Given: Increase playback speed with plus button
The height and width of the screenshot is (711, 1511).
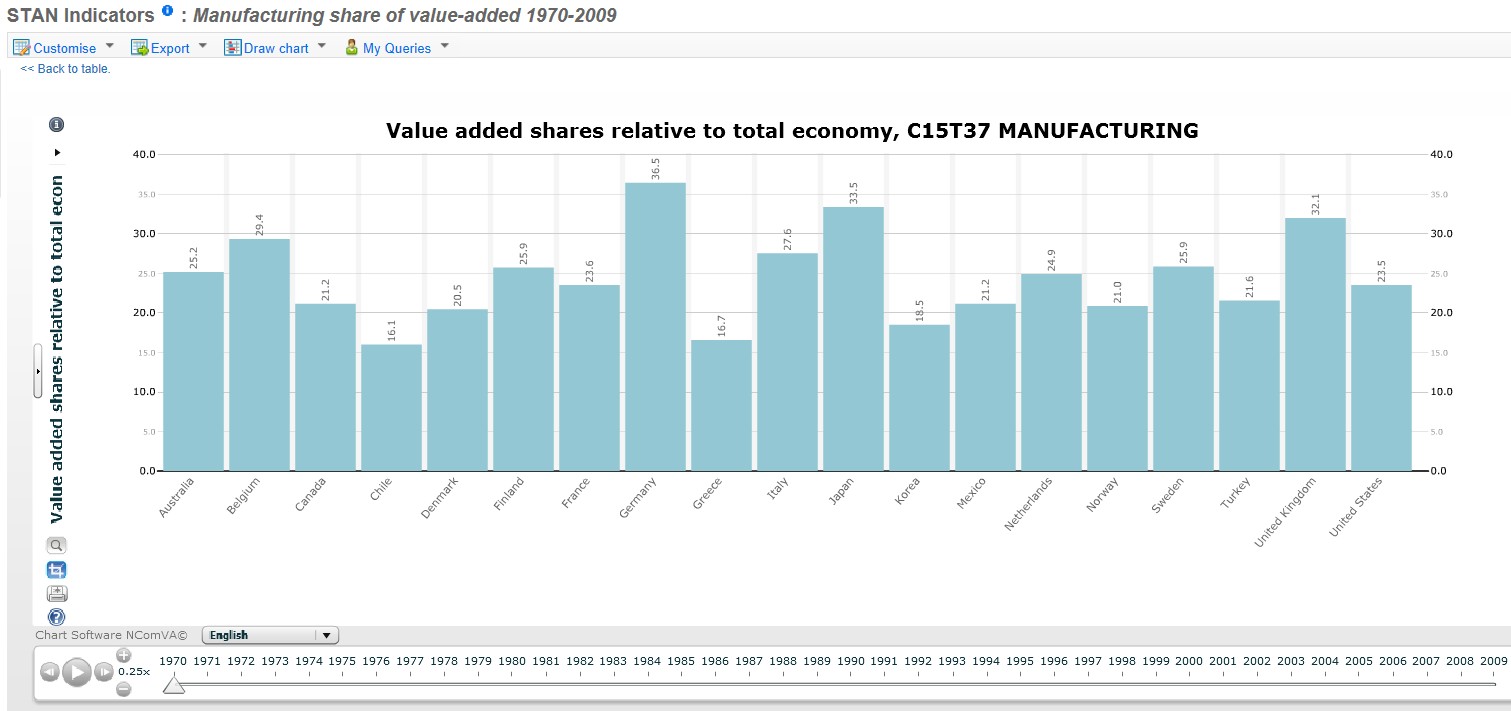Looking at the screenshot, I should pyautogui.click(x=123, y=655).
